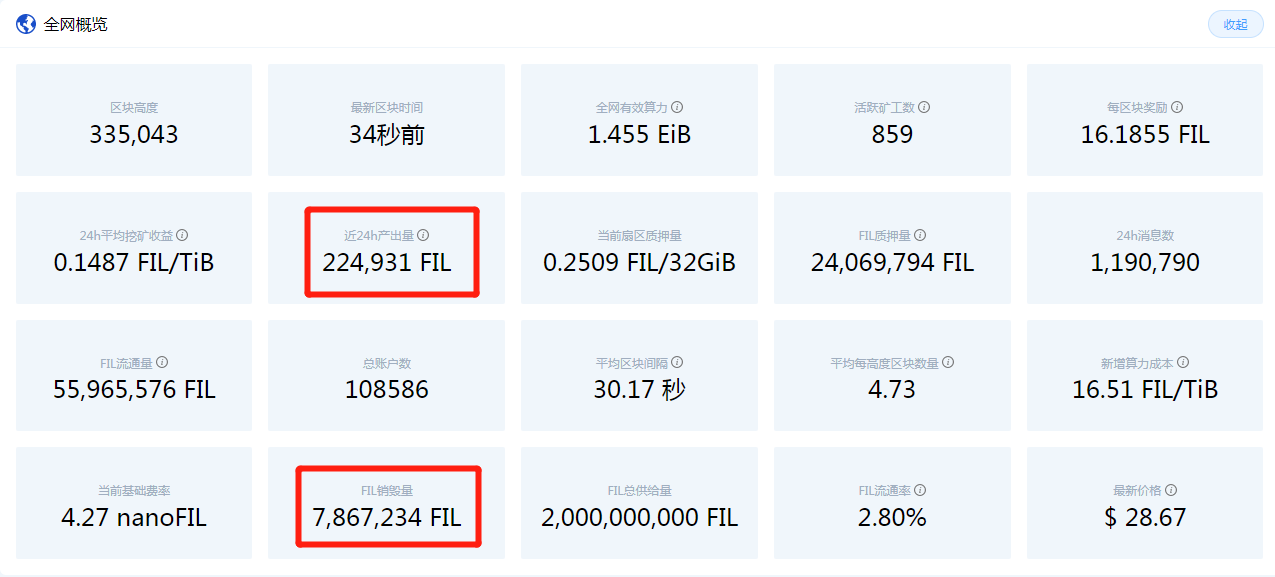The height and width of the screenshot is (577, 1275).
Task: Click info icon next to FIL流通量
Action: (x=162, y=363)
